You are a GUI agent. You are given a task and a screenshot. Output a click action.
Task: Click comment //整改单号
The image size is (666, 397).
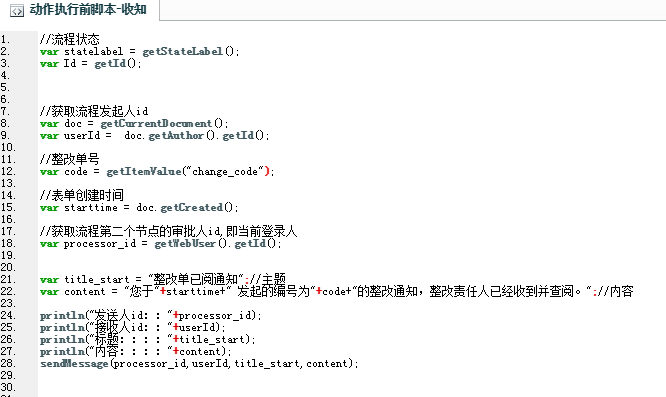click(70, 159)
